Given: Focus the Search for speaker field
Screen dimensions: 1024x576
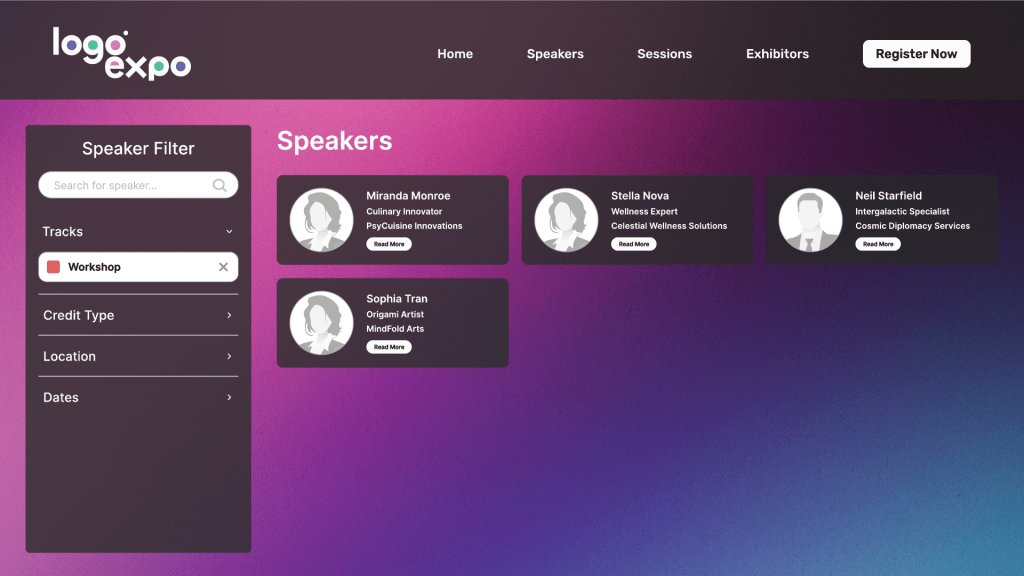Looking at the screenshot, I should click(x=125, y=185).
